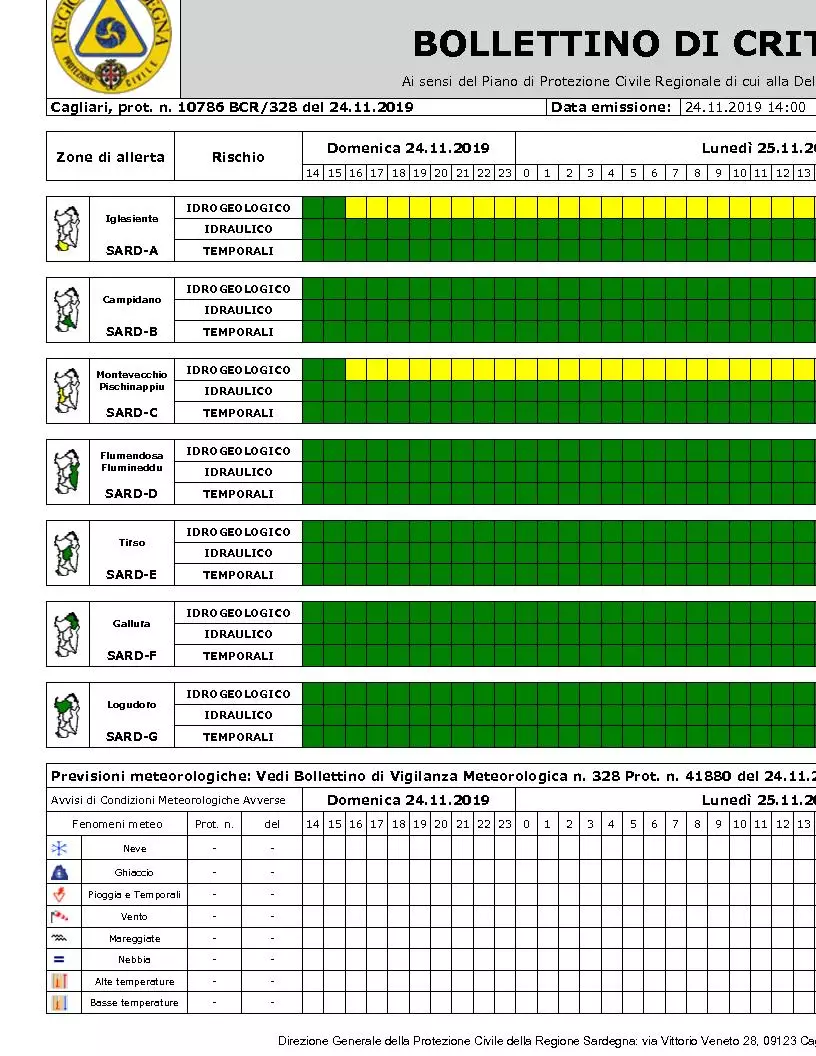The image size is (816, 1056).
Task: Click the first yellow Iglesiente idrogeologico cell
Action: pyautogui.click(x=355, y=207)
